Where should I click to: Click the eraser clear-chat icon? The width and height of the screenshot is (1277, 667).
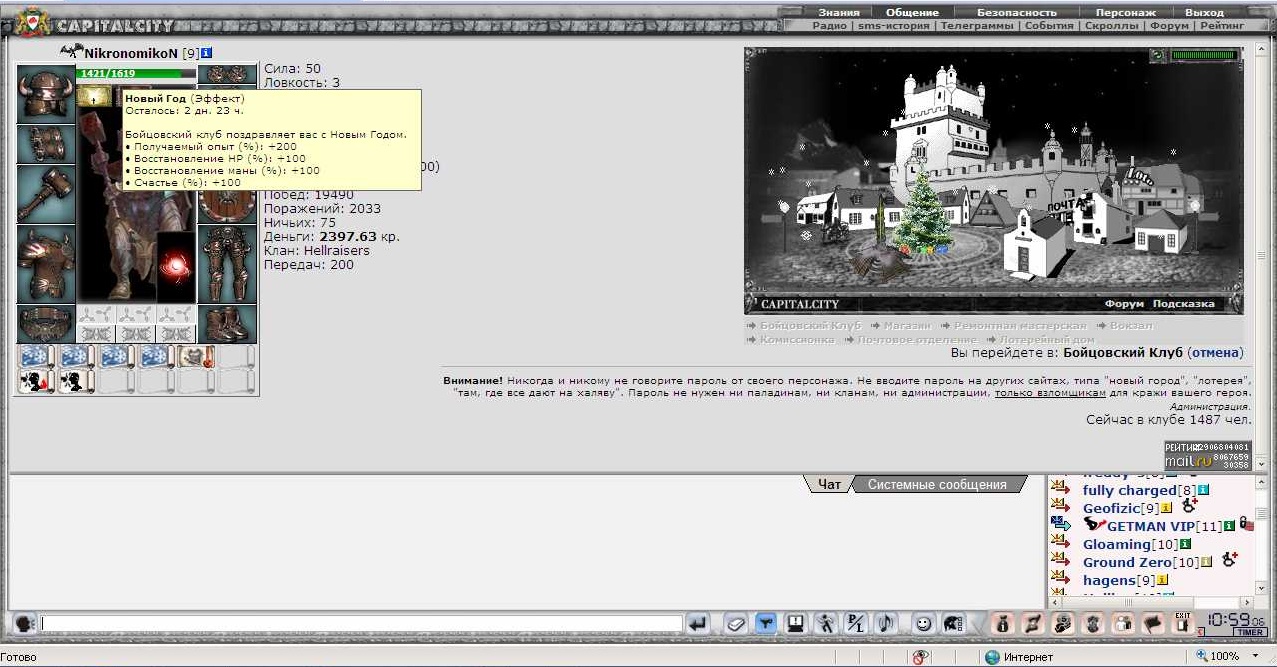click(x=734, y=623)
